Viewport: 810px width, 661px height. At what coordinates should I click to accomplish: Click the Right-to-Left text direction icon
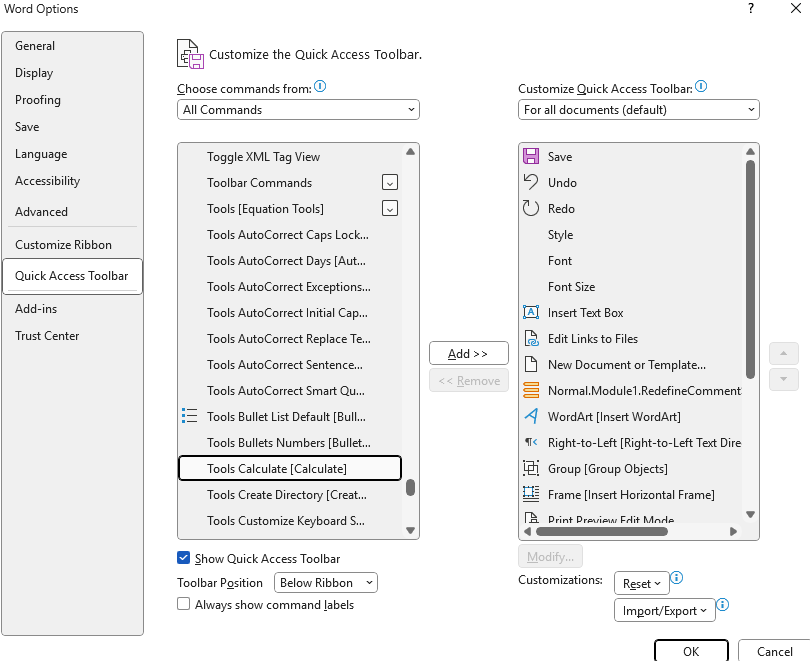pyautogui.click(x=531, y=442)
